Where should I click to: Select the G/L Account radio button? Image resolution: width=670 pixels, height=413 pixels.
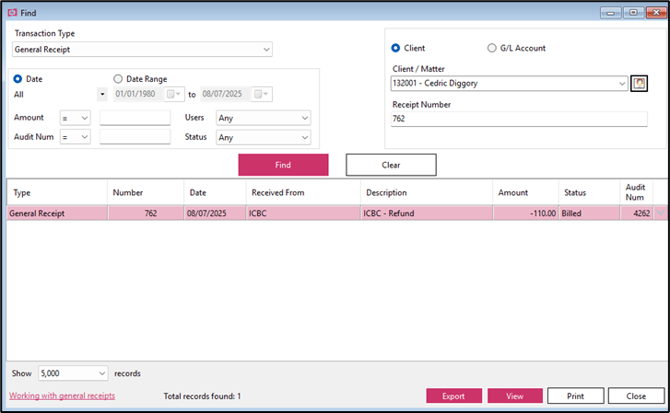(491, 48)
